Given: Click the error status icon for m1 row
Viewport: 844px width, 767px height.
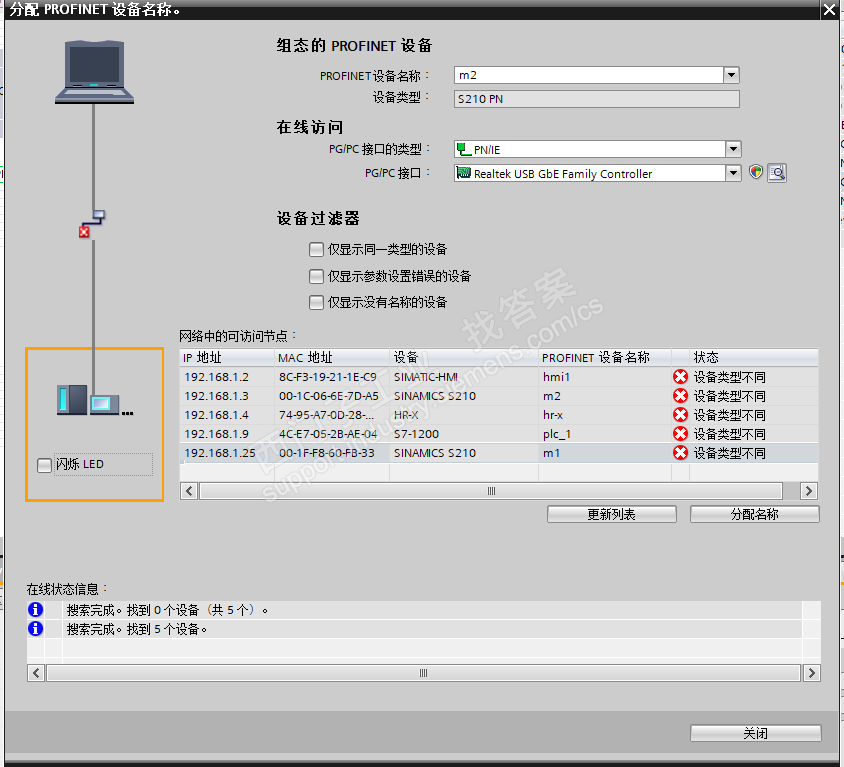Looking at the screenshot, I should [x=680, y=453].
